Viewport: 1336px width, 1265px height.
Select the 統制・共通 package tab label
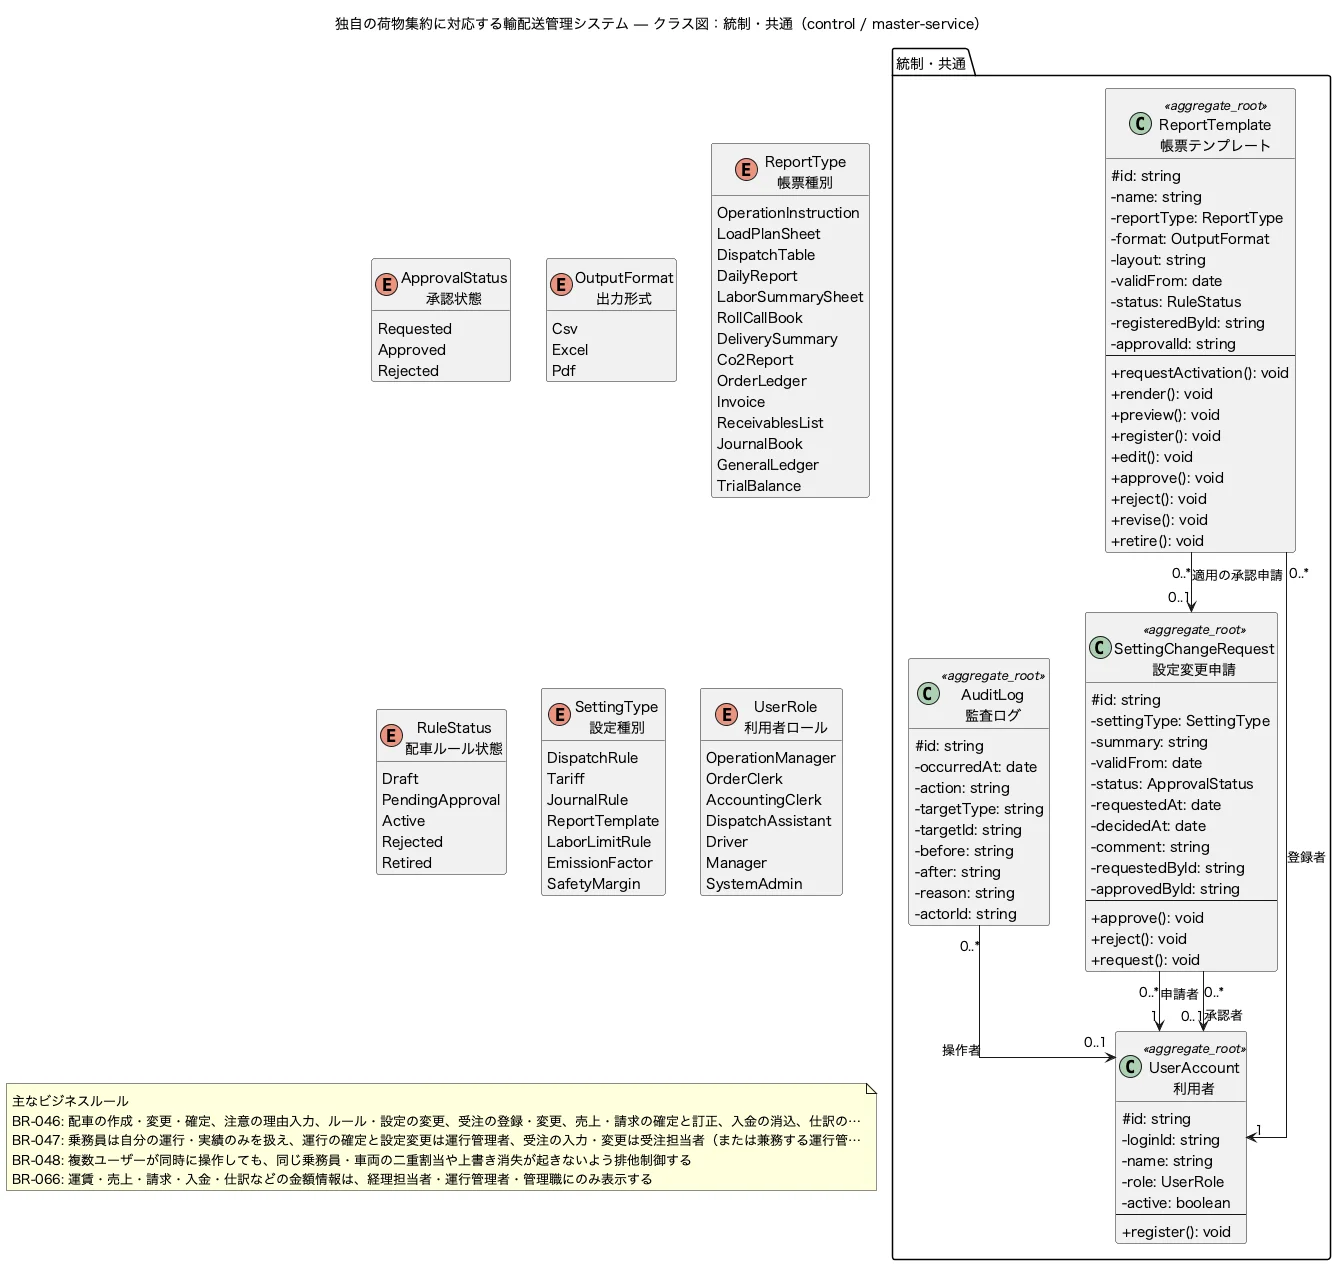pos(931,64)
